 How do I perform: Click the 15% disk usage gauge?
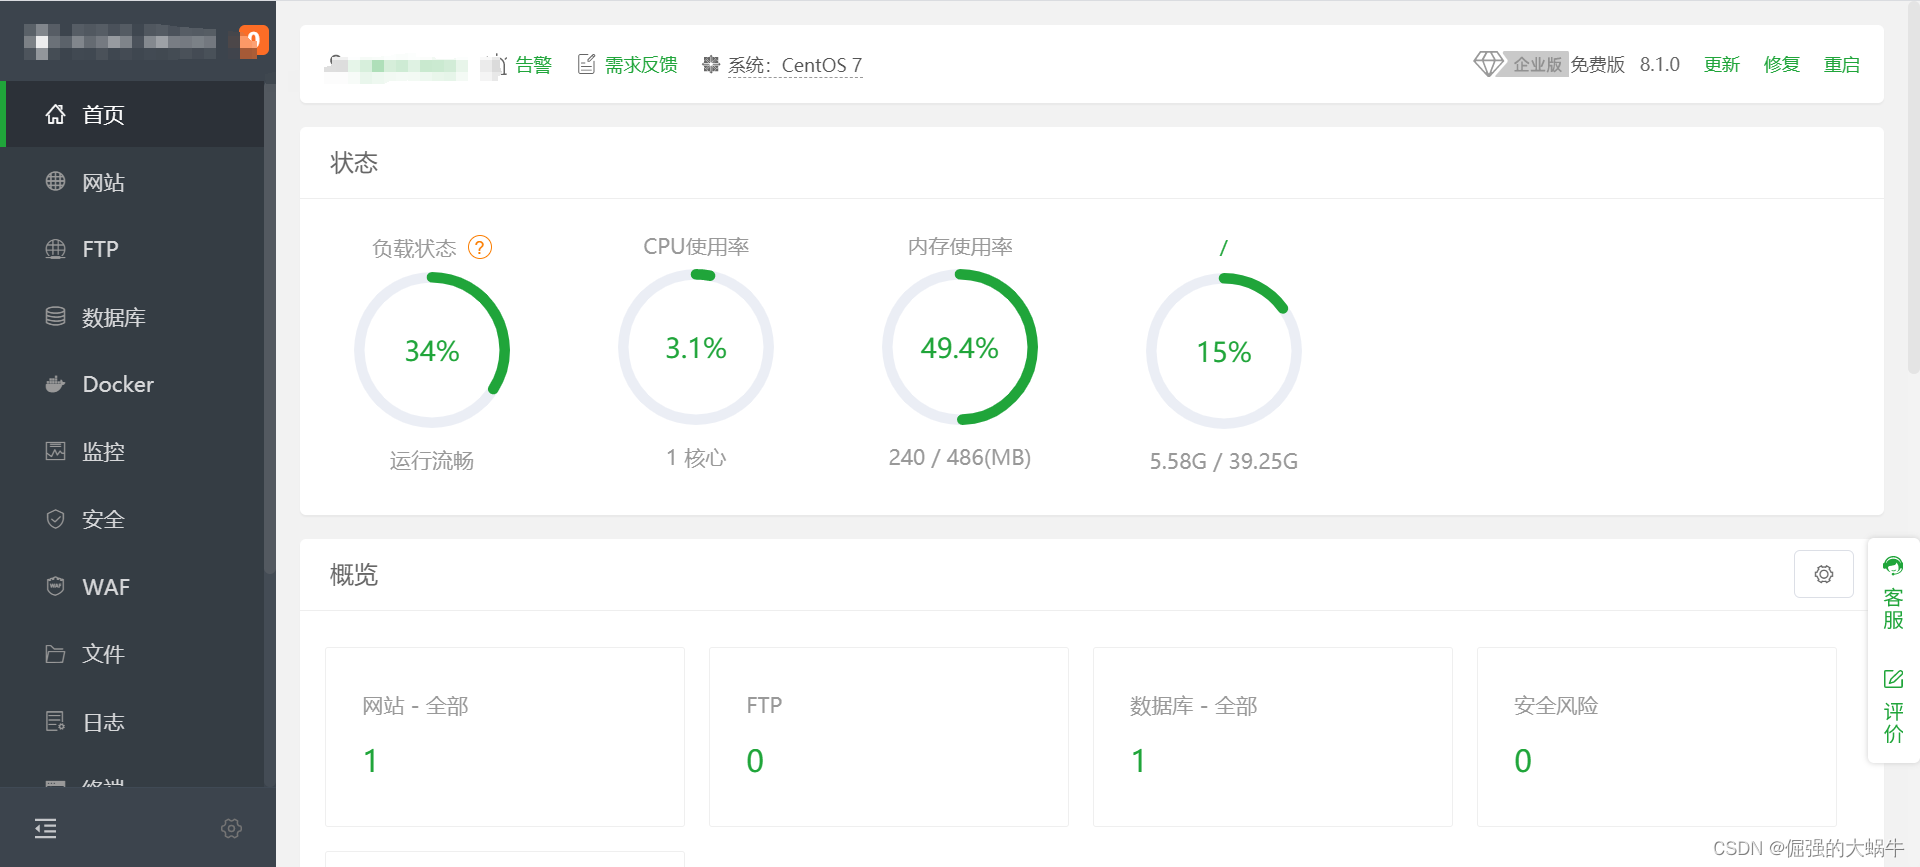[x=1224, y=351]
